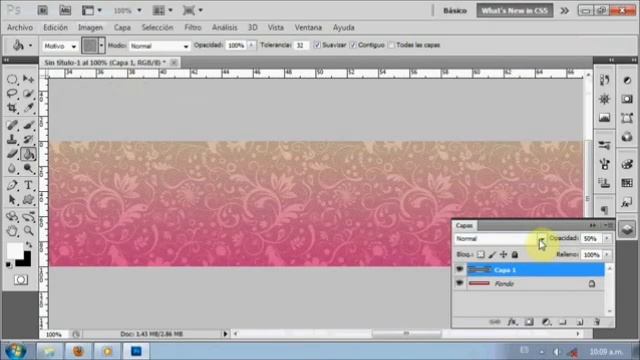Viewport: 640px width, 360px height.
Task: Open the Edición menu
Action: pyautogui.click(x=56, y=28)
